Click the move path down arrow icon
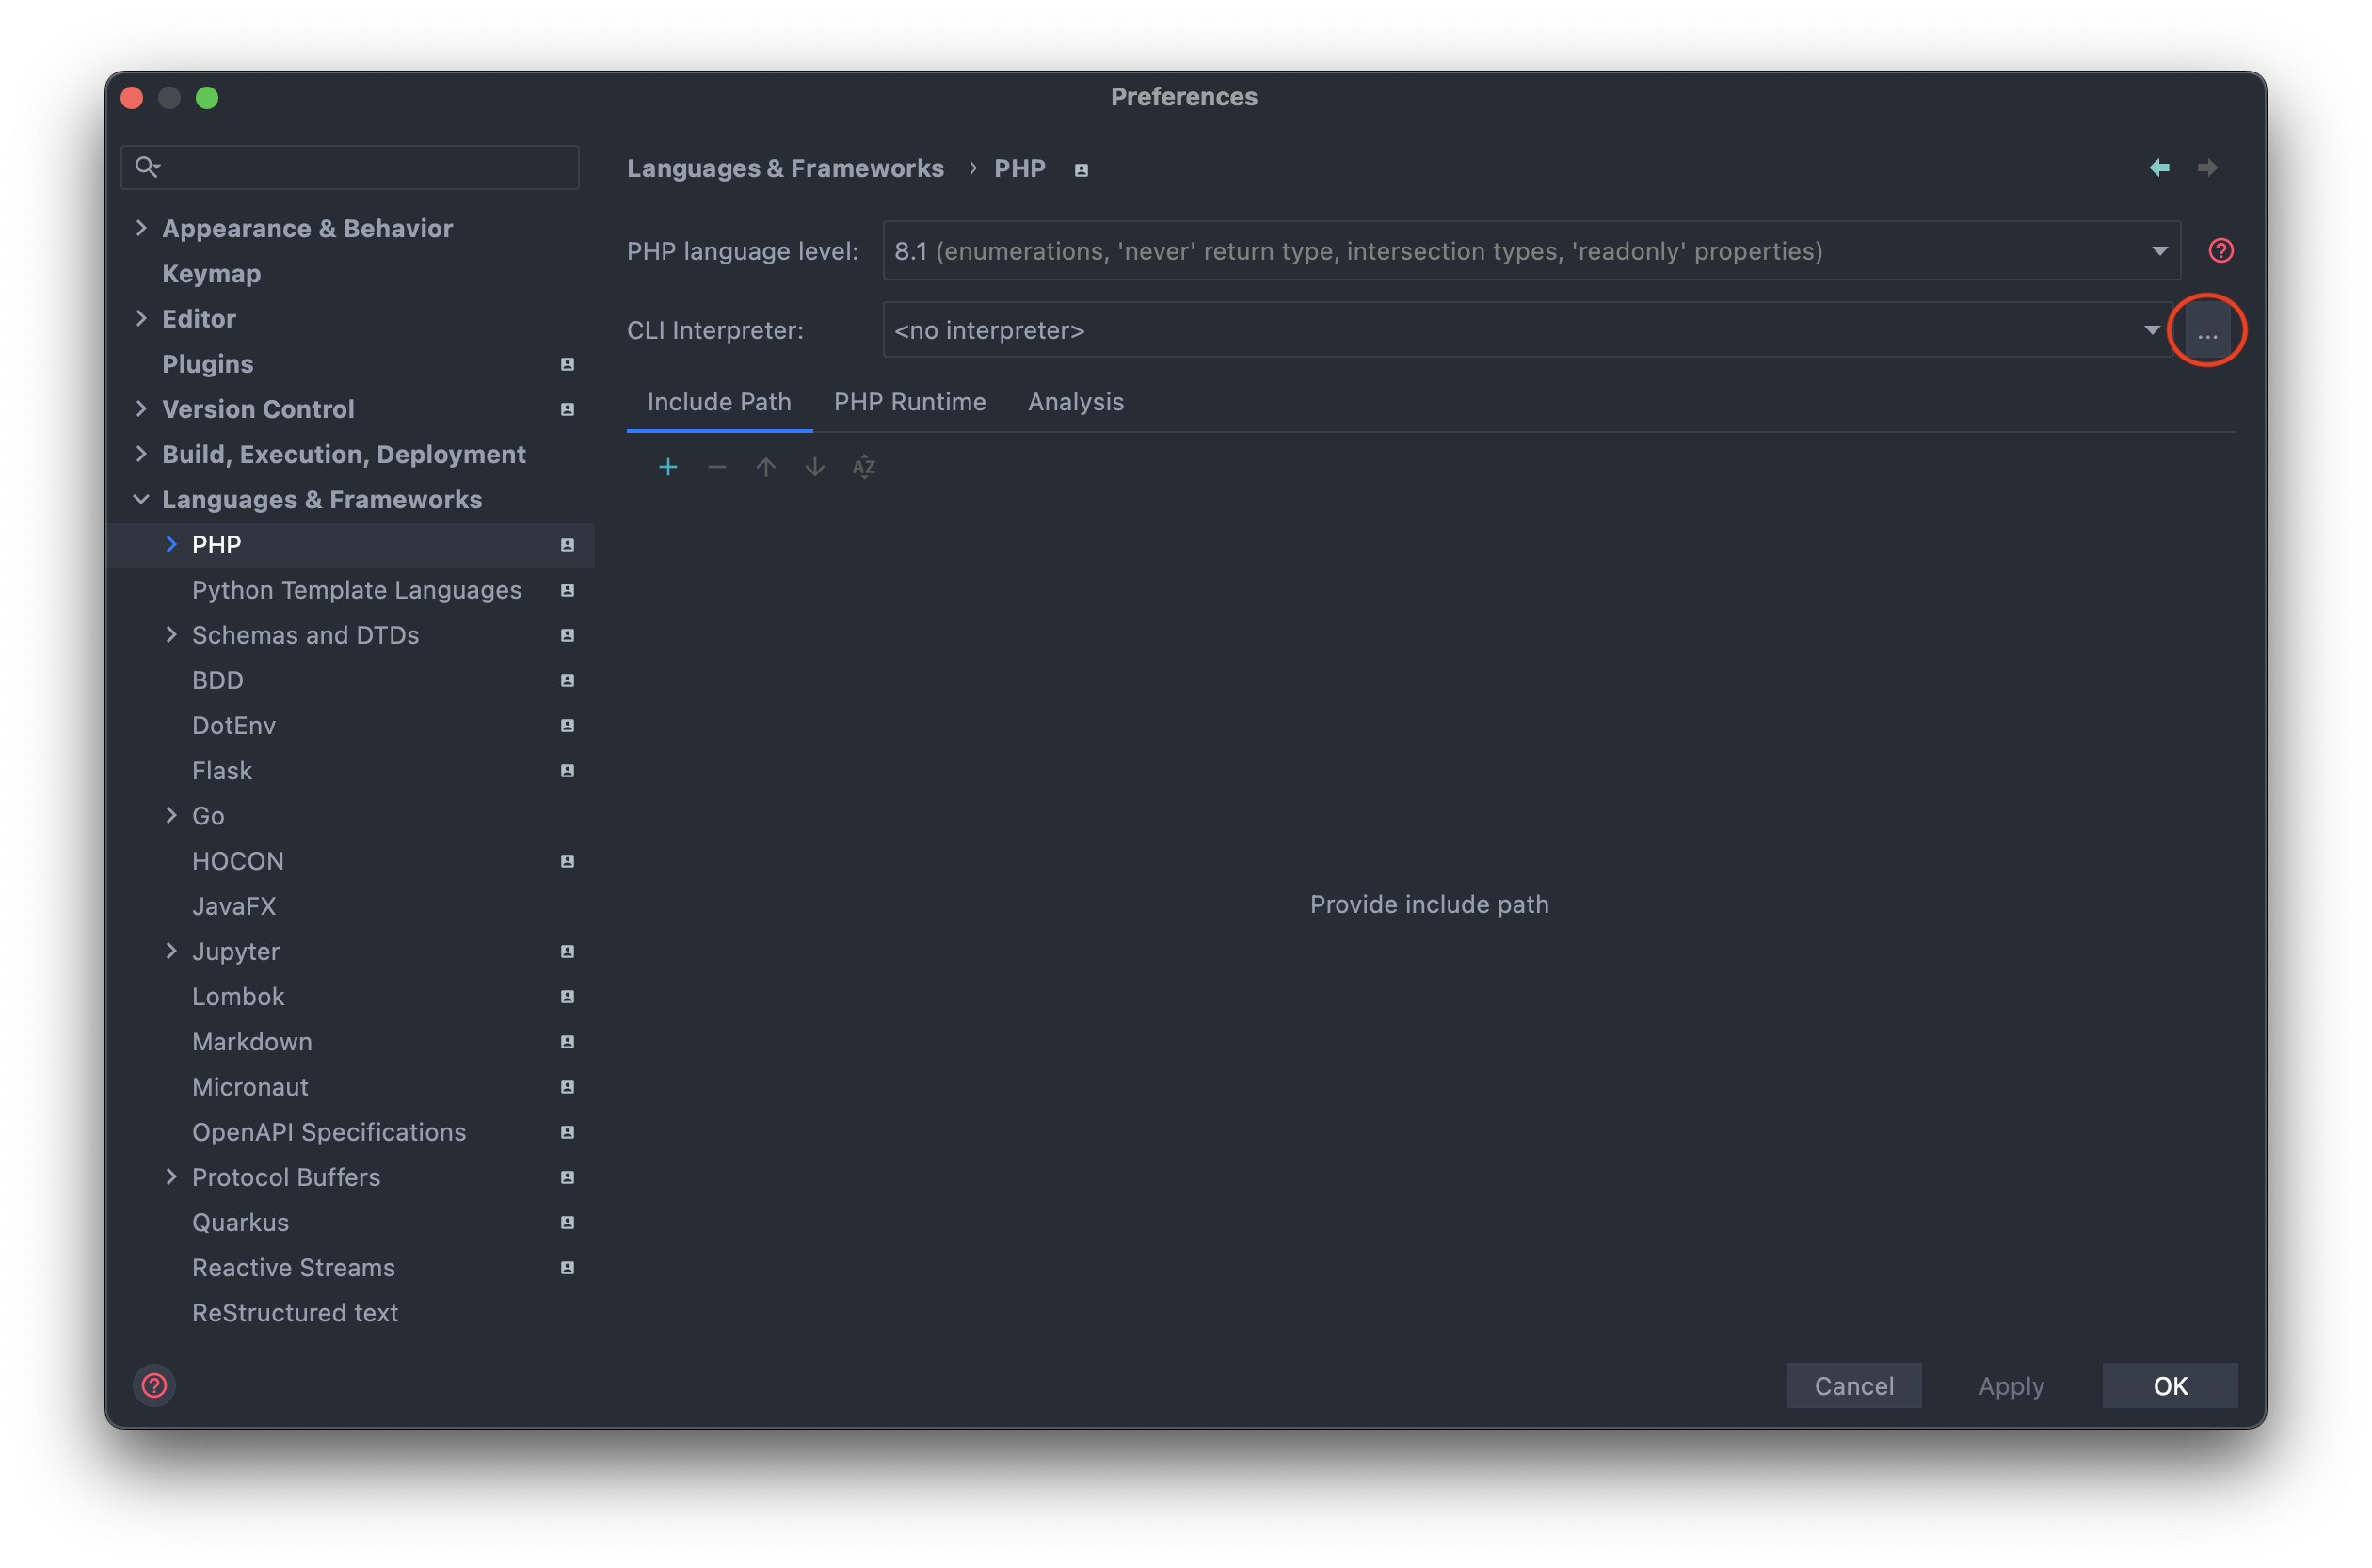Image resolution: width=2372 pixels, height=1568 pixels. (813, 466)
